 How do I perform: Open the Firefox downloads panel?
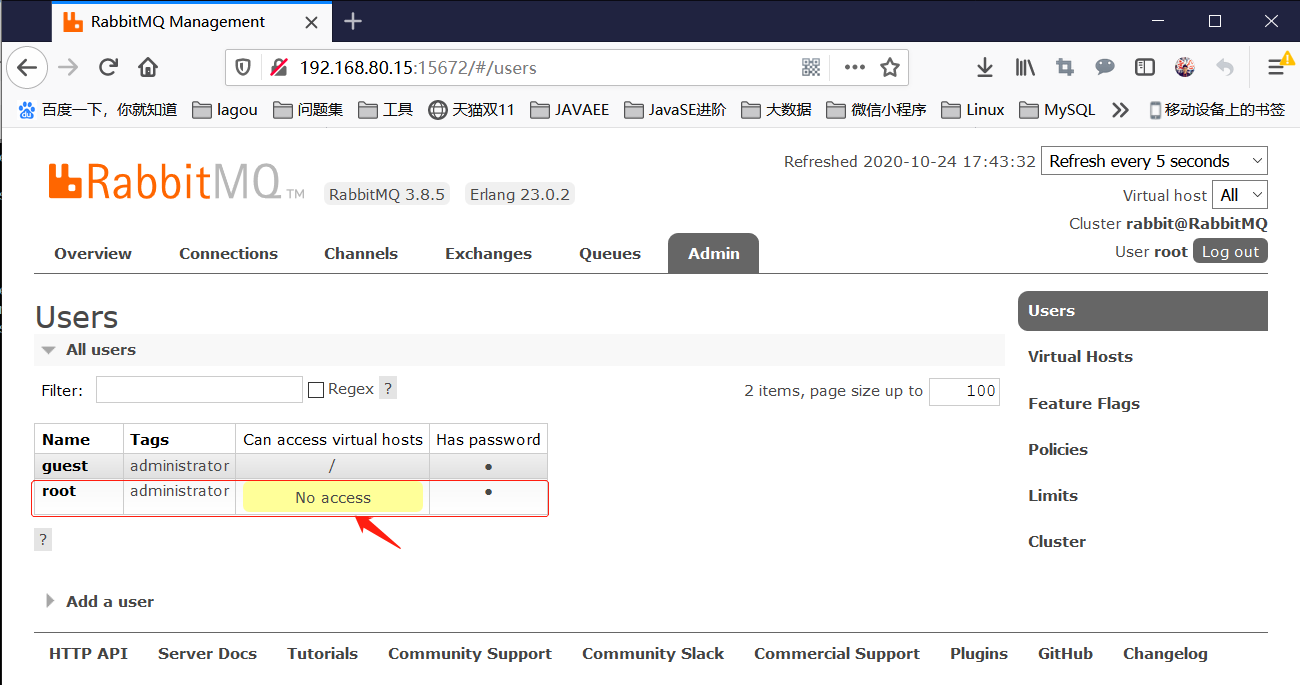tap(984, 67)
